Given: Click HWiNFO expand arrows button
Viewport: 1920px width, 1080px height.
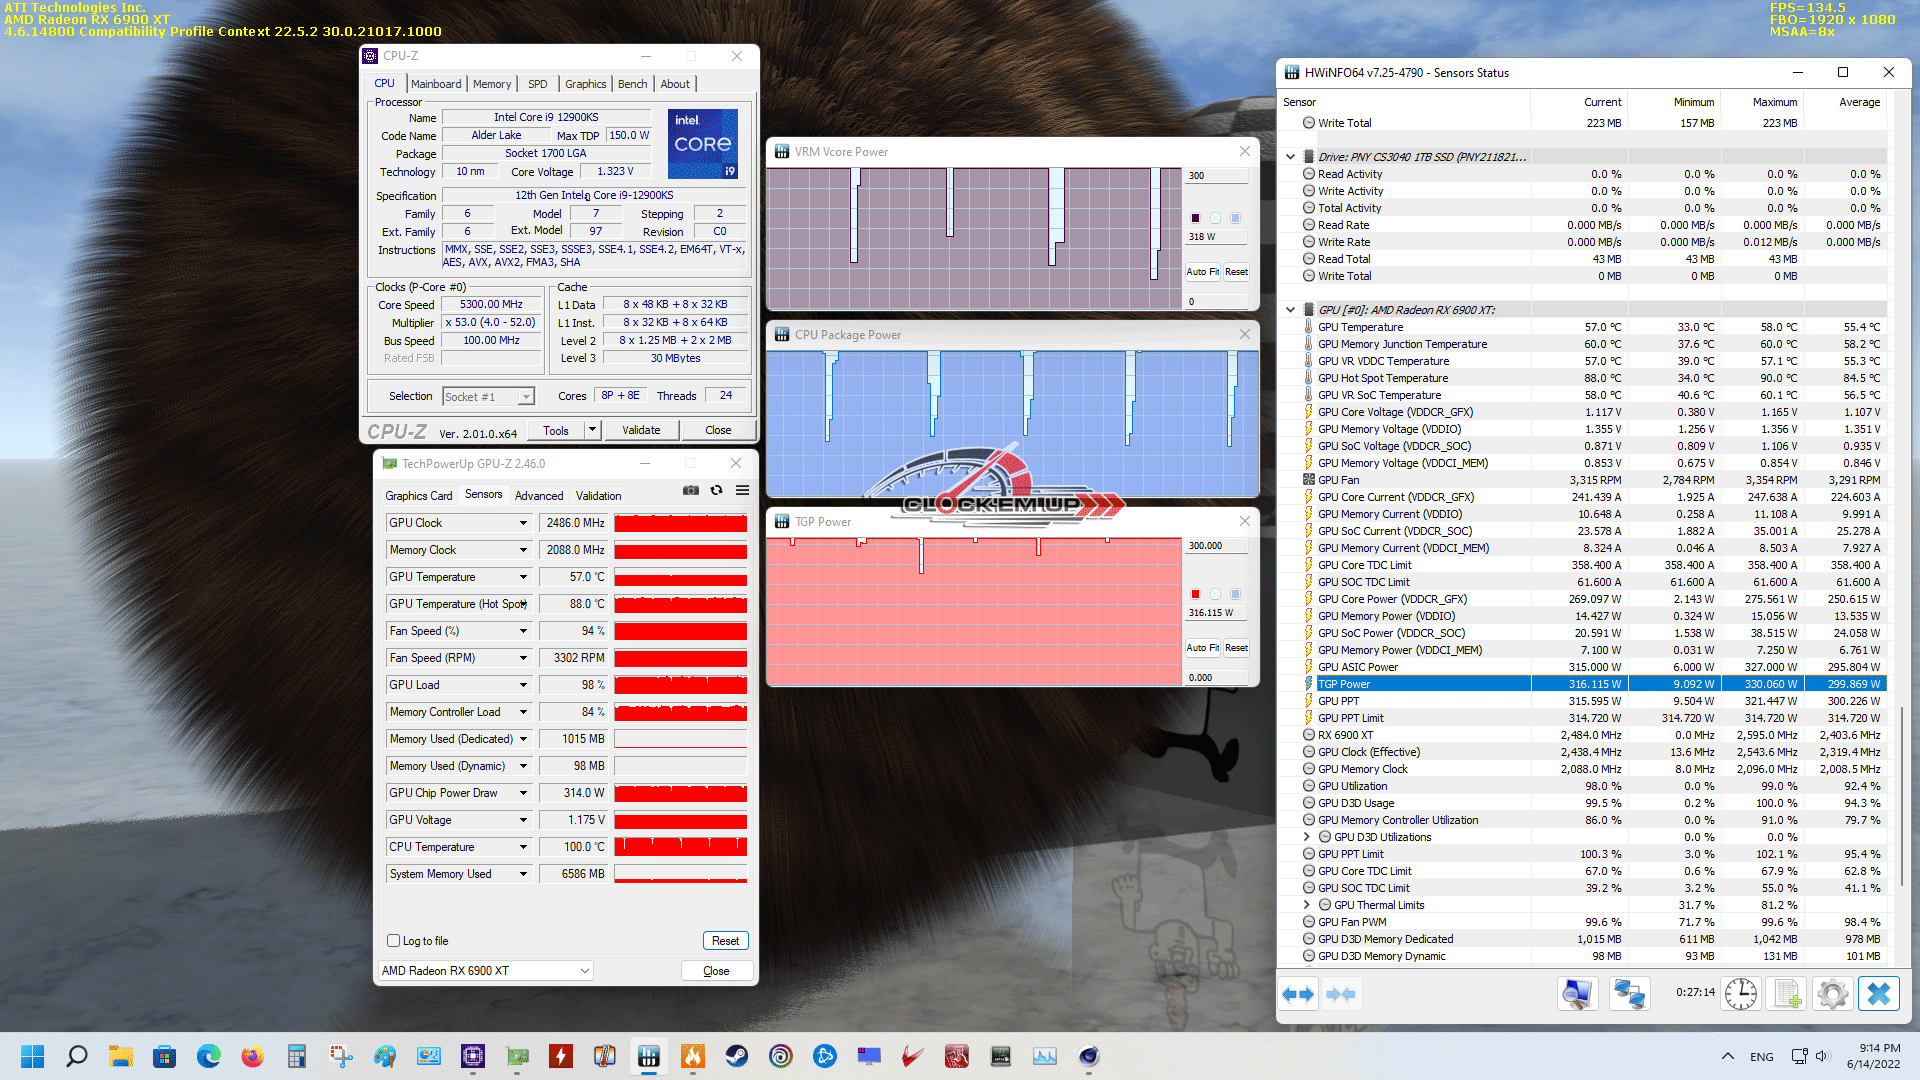Looking at the screenshot, I should [1298, 994].
